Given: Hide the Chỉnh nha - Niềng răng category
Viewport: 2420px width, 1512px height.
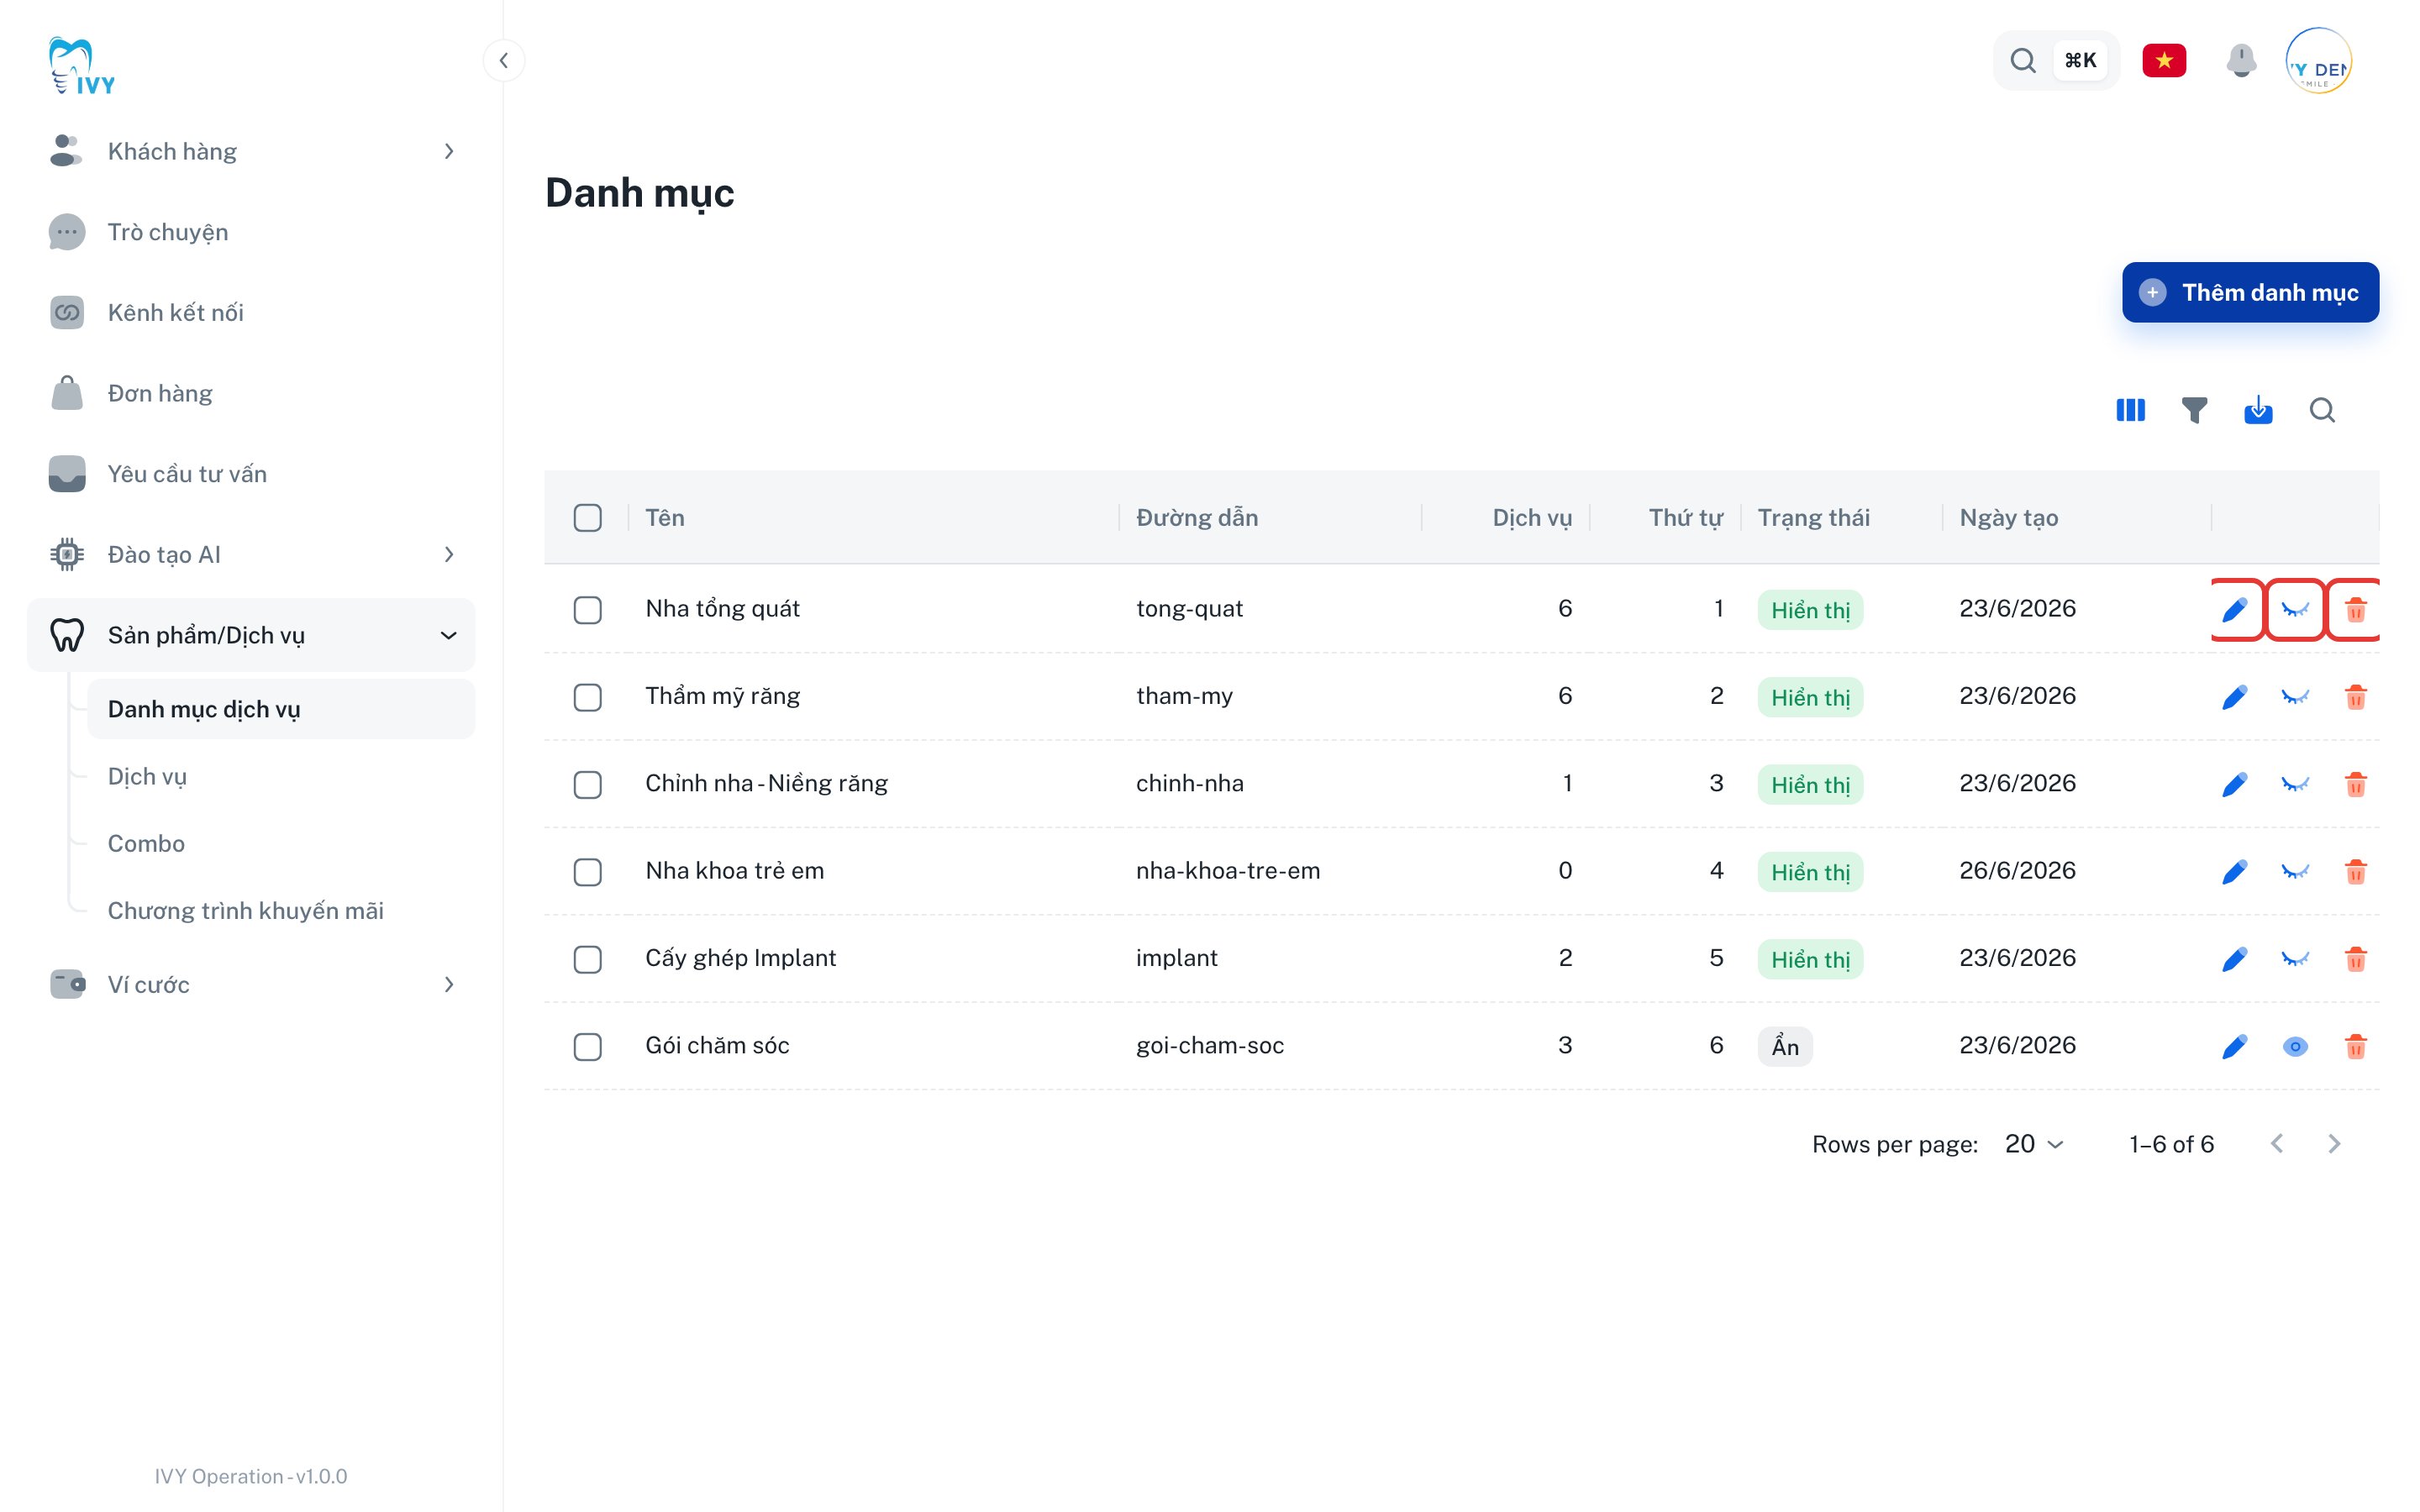Looking at the screenshot, I should [x=2295, y=784].
